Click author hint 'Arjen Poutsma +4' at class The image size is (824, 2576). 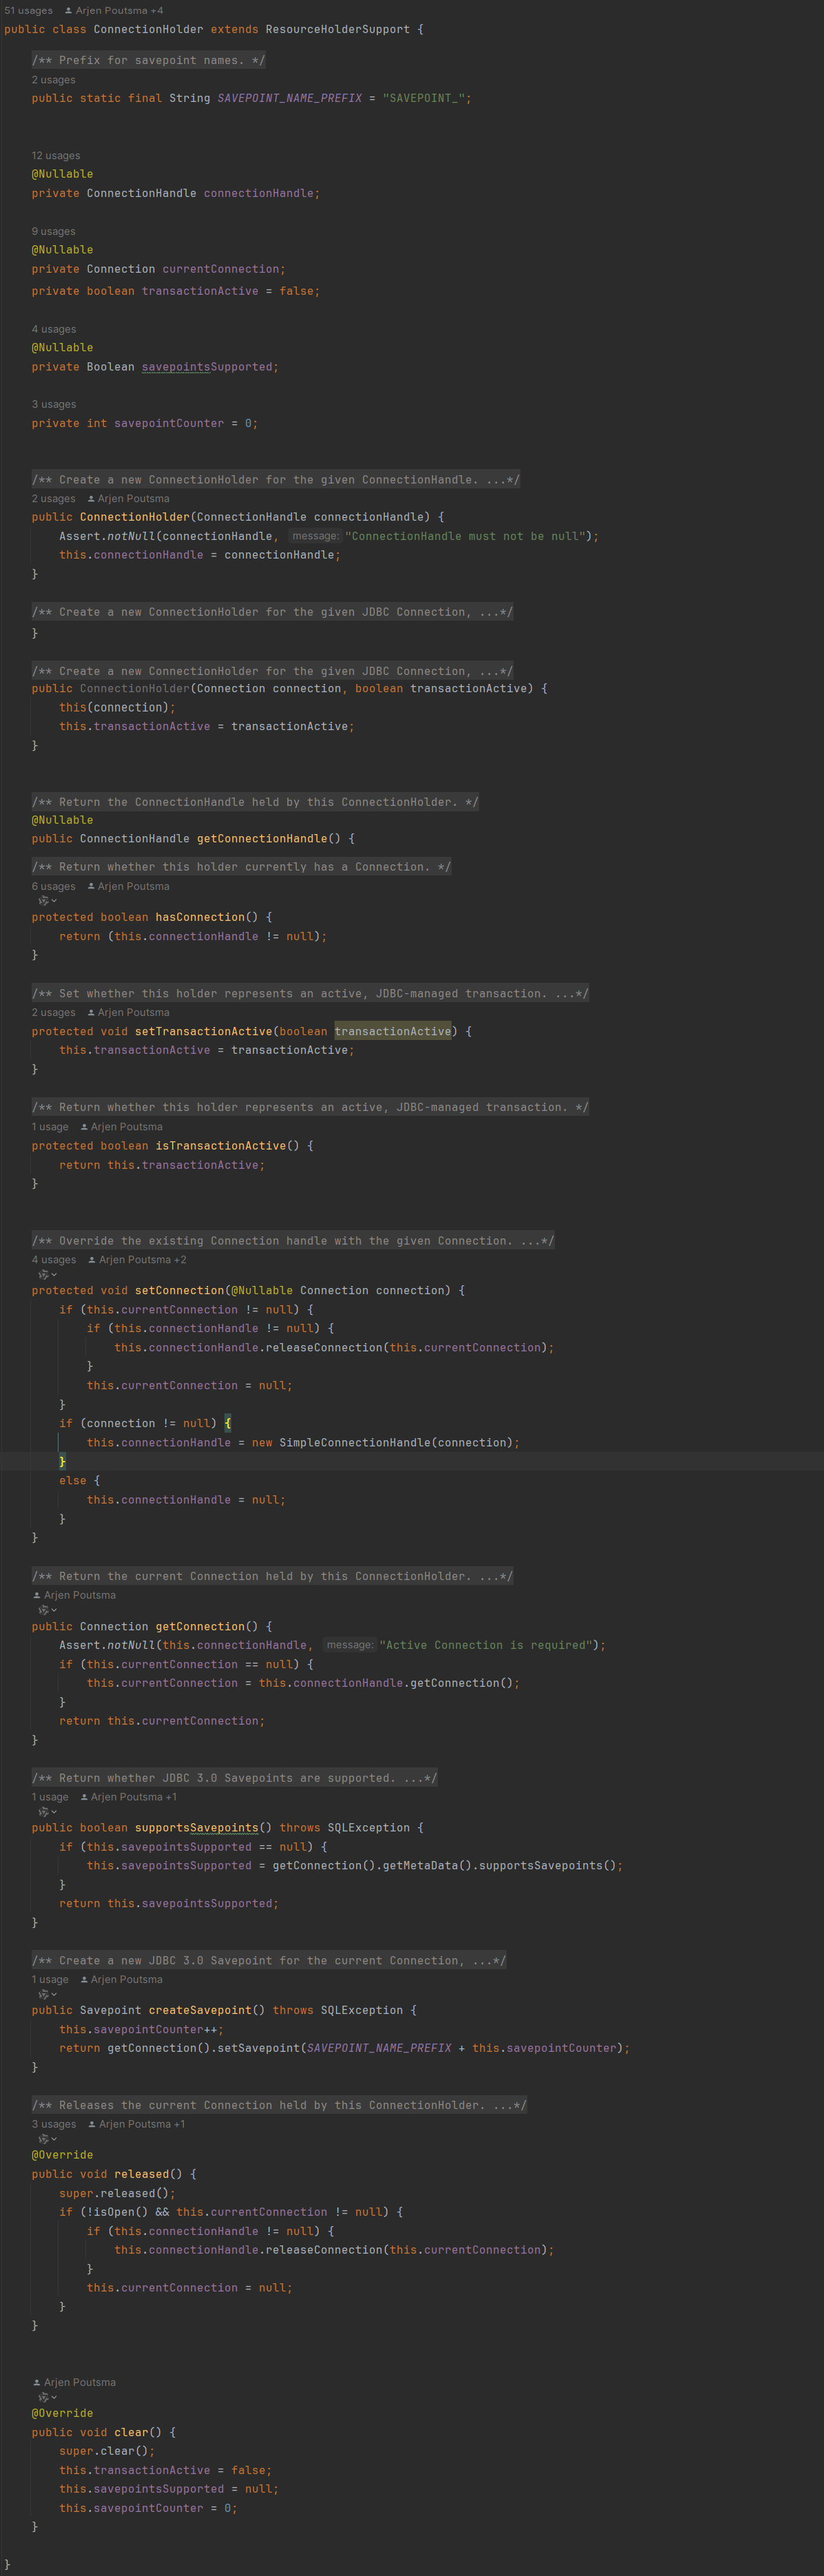(x=113, y=10)
